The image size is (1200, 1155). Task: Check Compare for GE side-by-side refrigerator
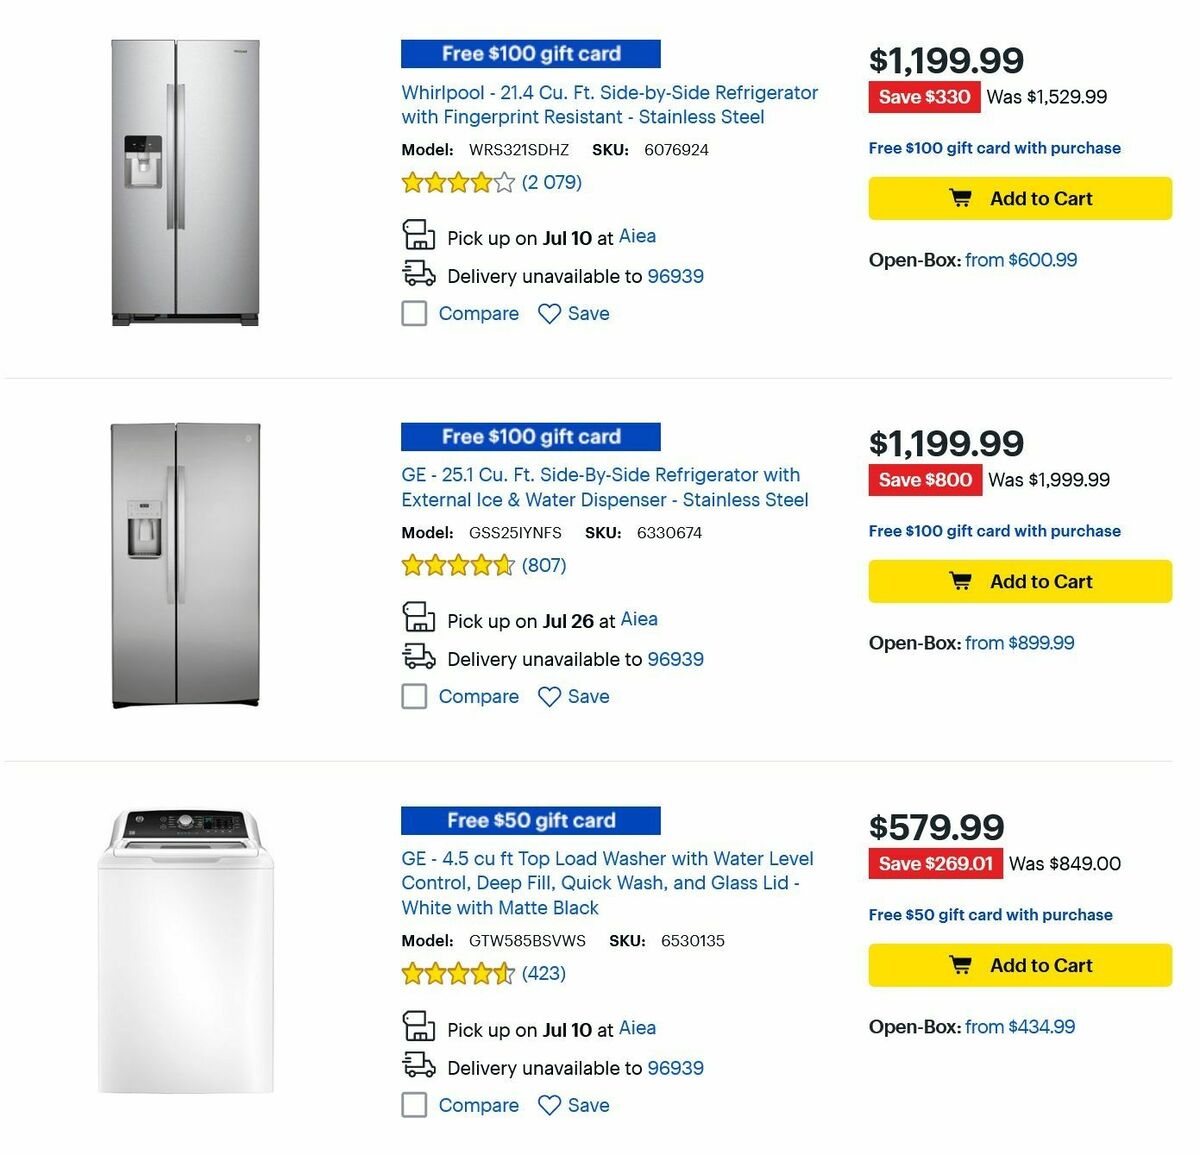[x=414, y=696]
